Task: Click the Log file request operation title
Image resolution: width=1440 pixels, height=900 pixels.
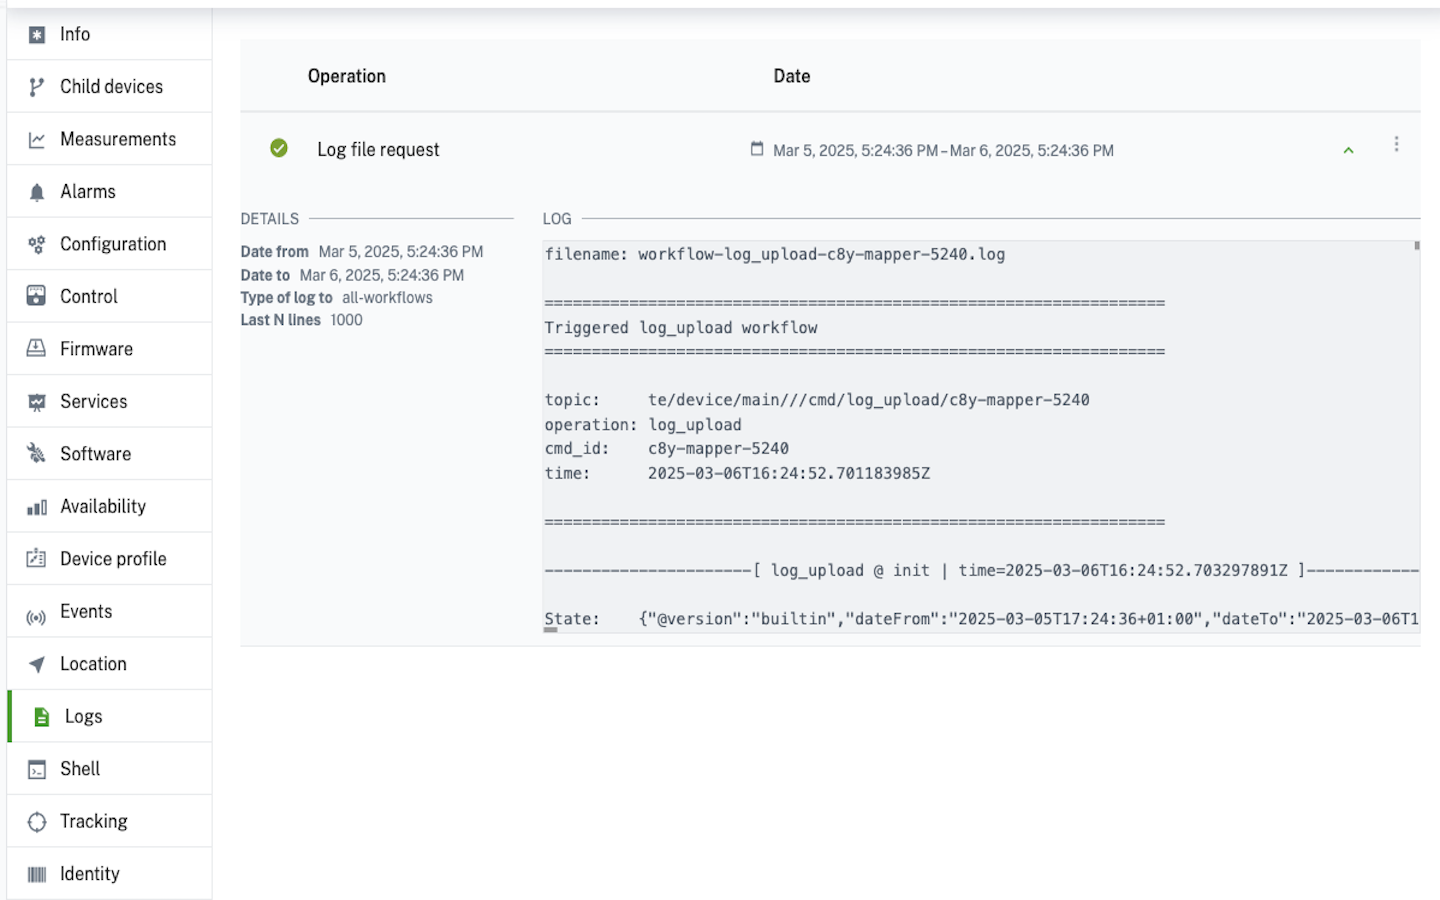Action: click(378, 150)
